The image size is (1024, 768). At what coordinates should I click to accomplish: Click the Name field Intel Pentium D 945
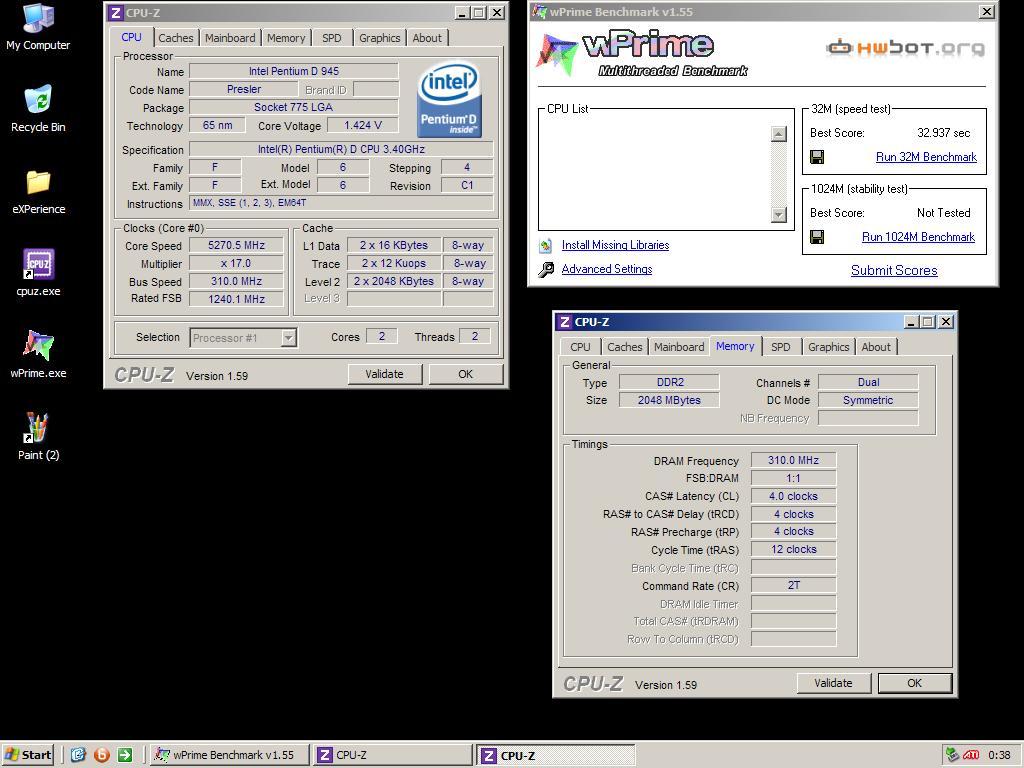[x=294, y=71]
